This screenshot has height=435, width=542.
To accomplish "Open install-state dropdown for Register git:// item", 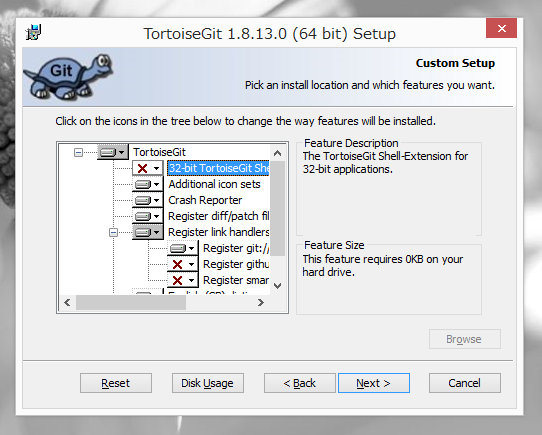I will coord(183,248).
